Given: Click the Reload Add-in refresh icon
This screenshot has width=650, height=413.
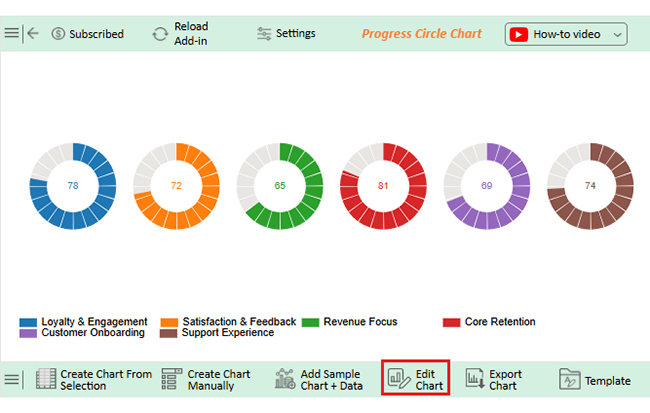Looking at the screenshot, I should coord(160,33).
